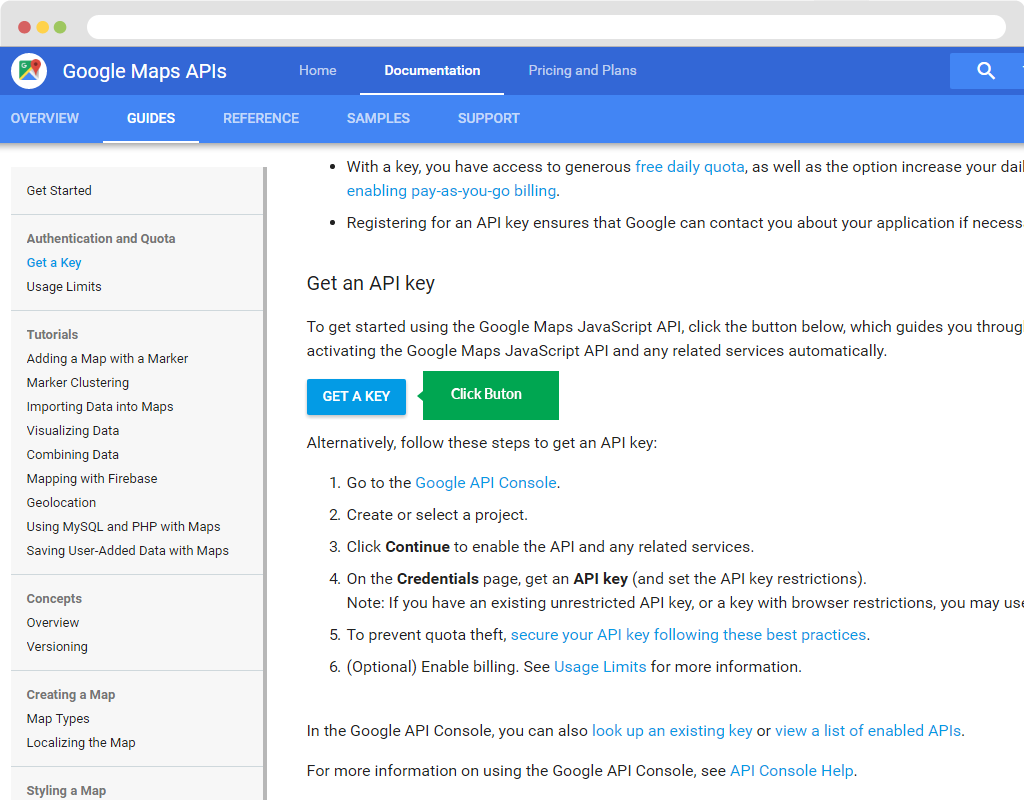Open Visualizing Data tutorial

(72, 431)
